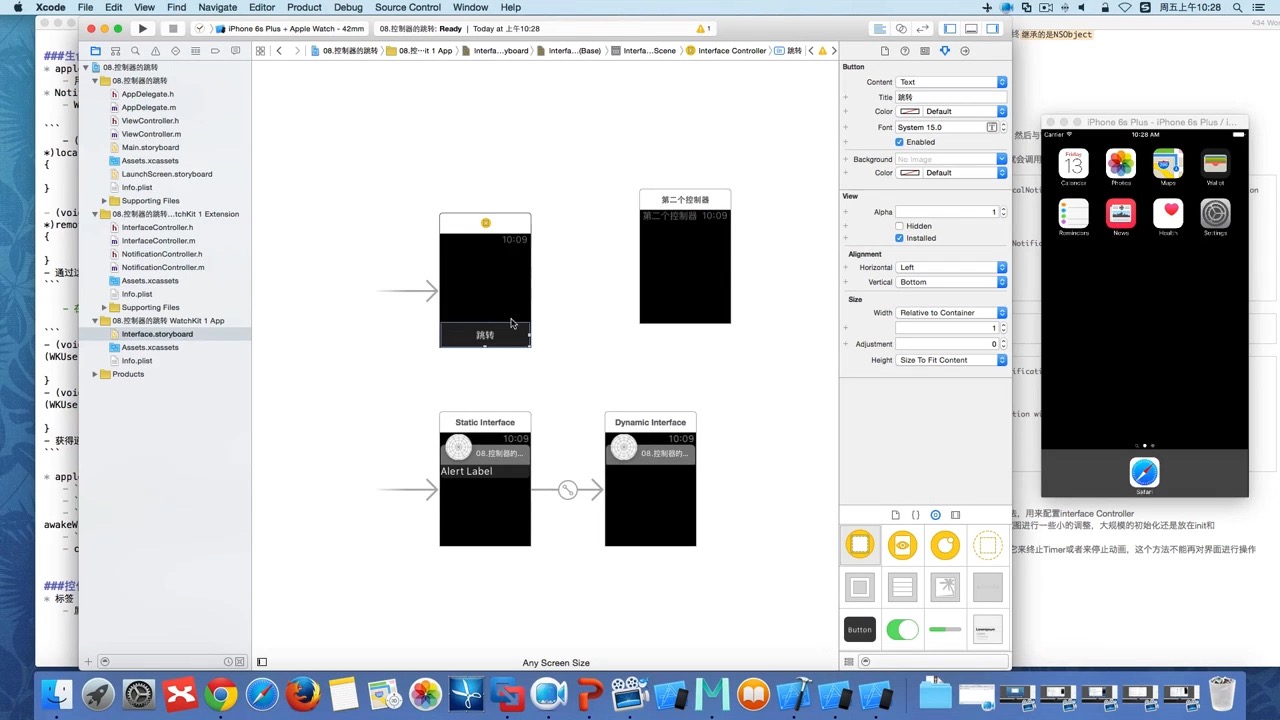
Task: Open the Code Snippet library
Action: pyautogui.click(x=916, y=515)
